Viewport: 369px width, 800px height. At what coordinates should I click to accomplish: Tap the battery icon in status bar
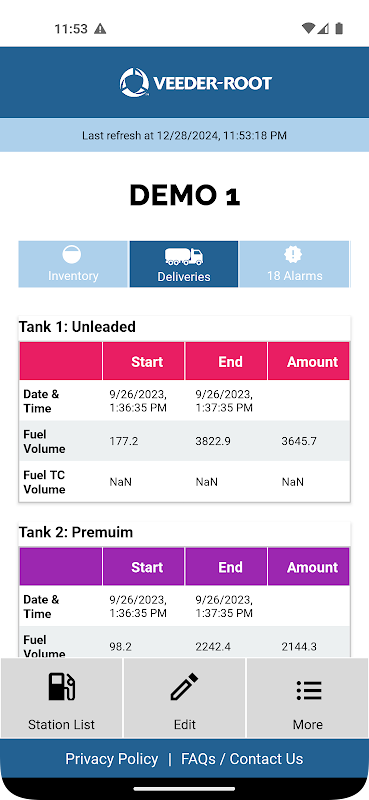point(339,28)
